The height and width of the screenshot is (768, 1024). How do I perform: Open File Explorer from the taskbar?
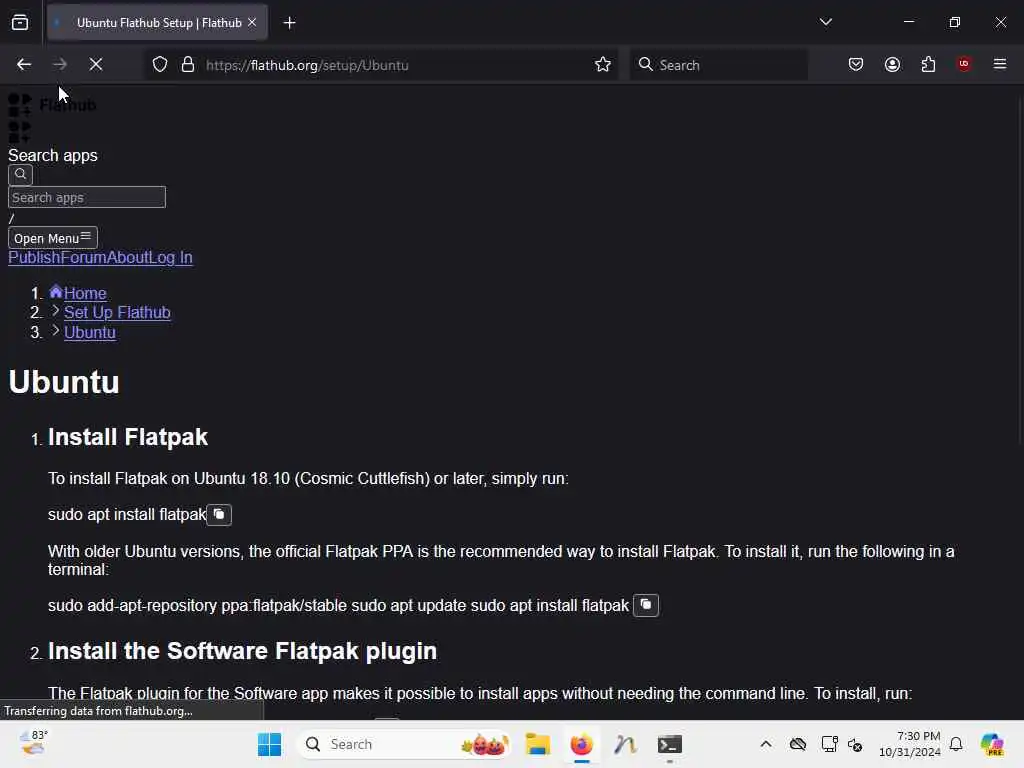pos(538,744)
